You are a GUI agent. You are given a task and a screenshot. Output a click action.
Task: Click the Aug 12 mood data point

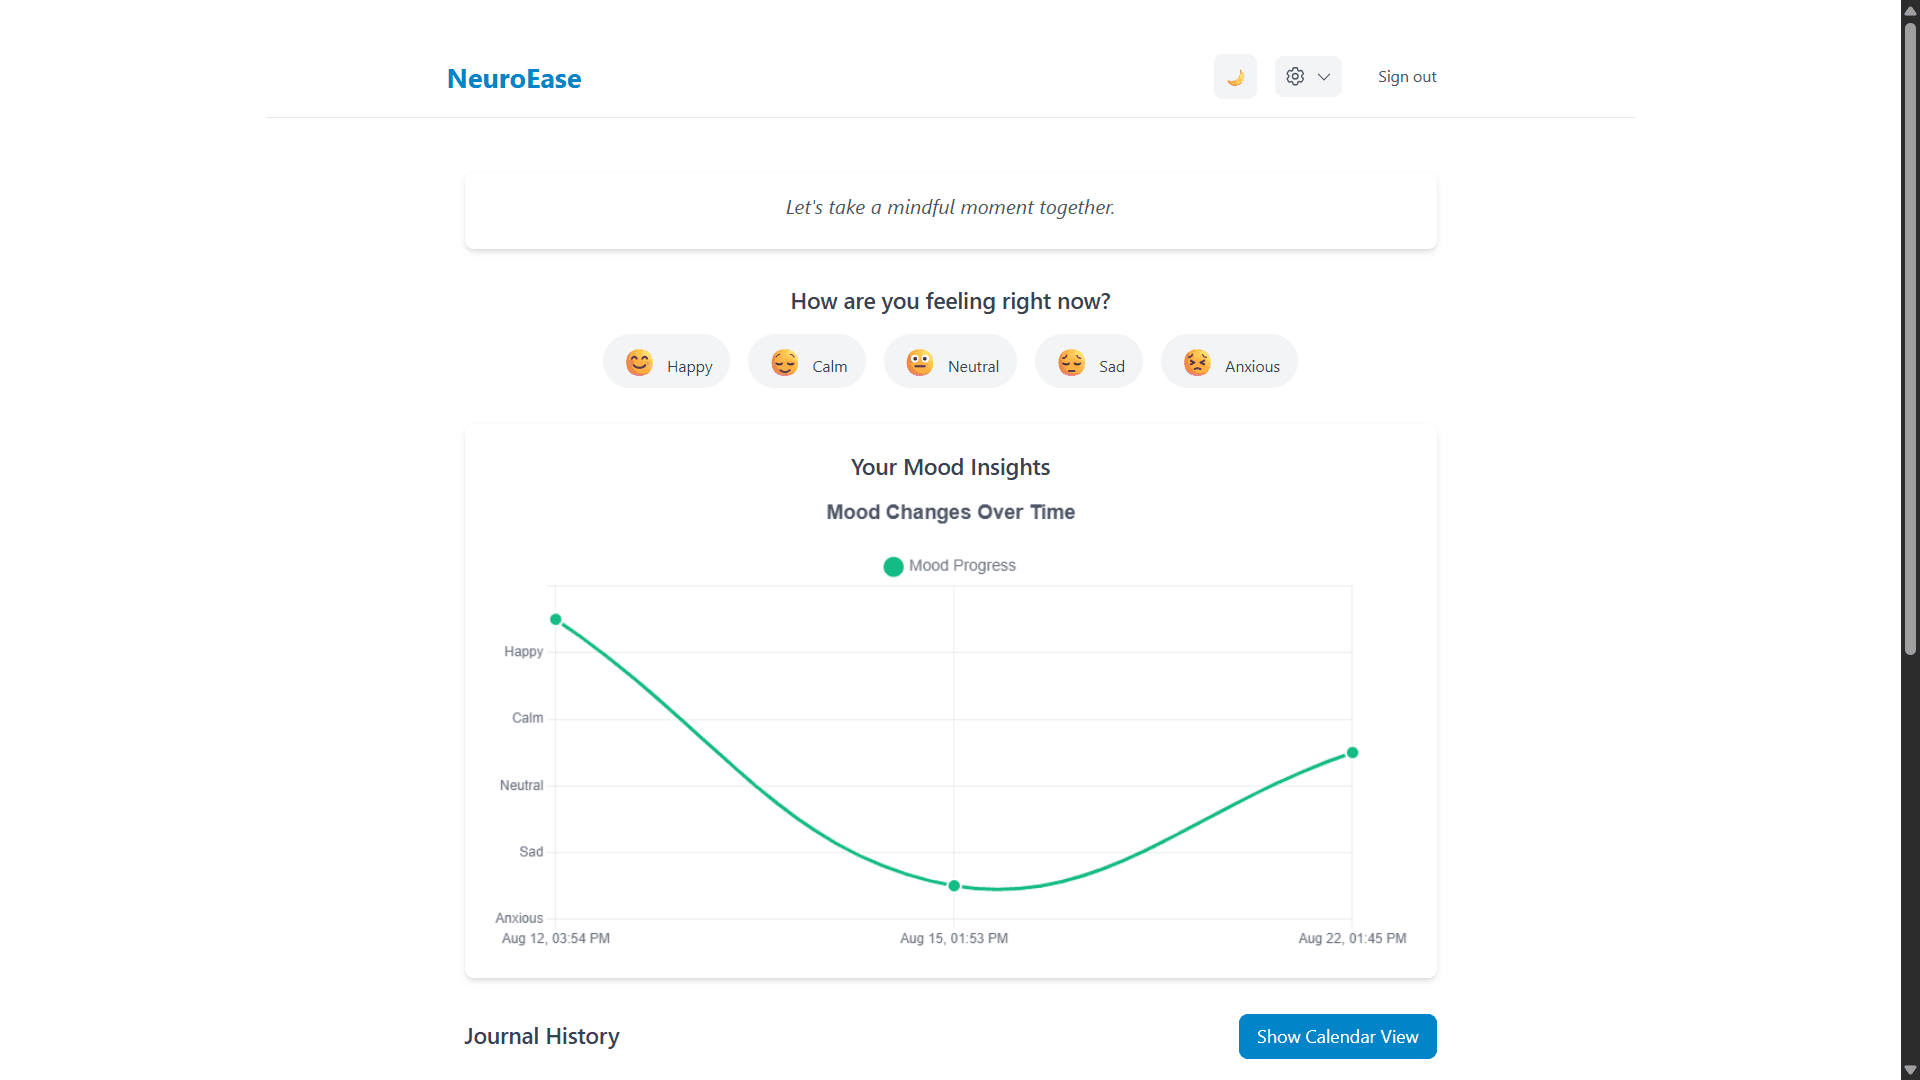pyautogui.click(x=556, y=619)
